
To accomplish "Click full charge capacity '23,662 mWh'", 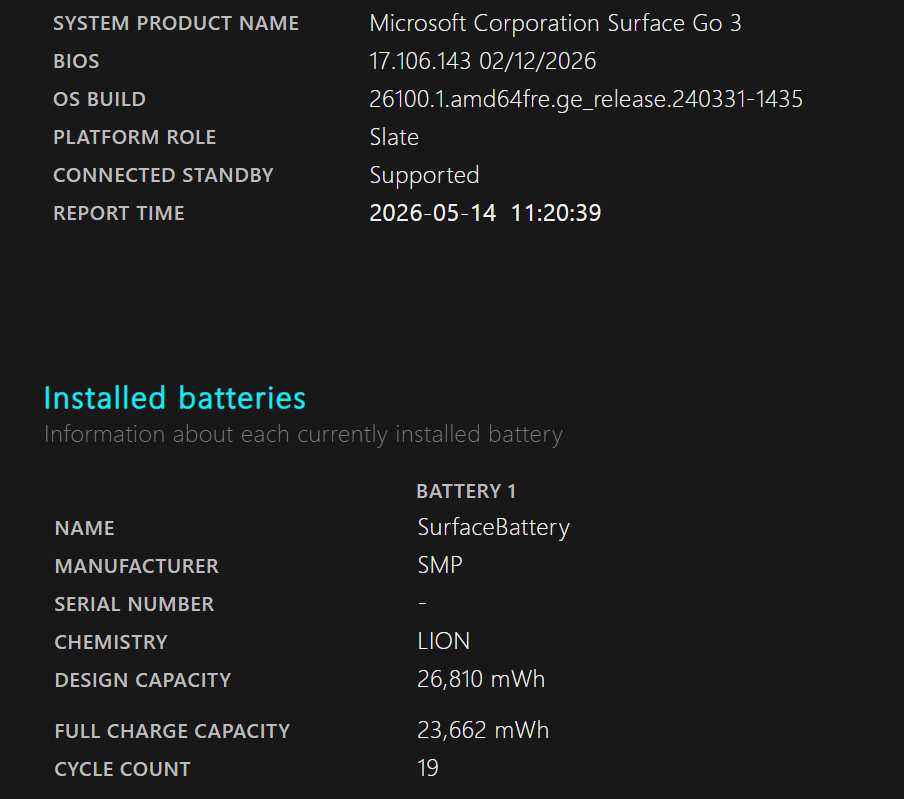I will (483, 730).
